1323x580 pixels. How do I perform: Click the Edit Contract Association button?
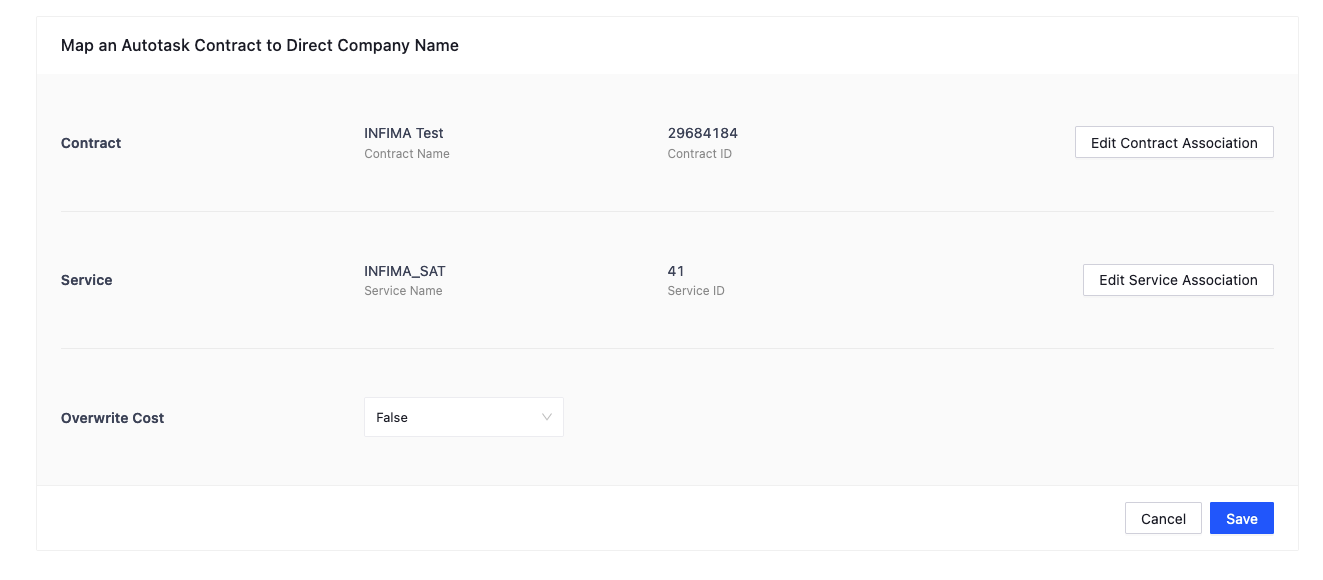(x=1173, y=143)
